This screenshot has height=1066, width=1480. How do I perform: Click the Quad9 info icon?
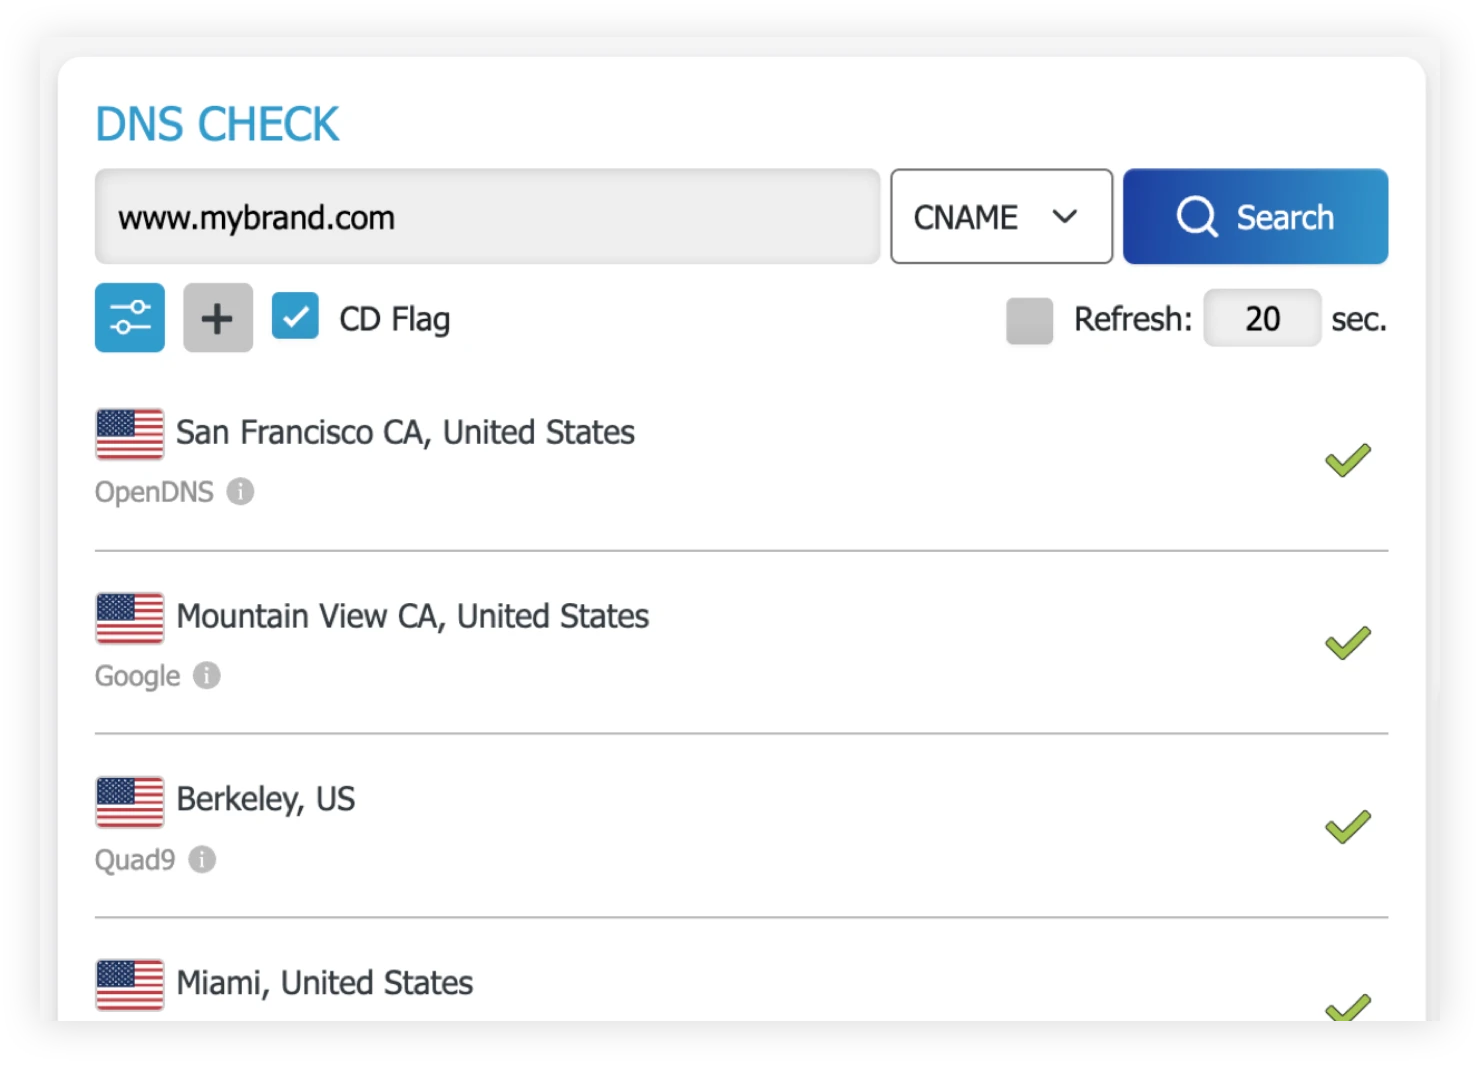[202, 859]
